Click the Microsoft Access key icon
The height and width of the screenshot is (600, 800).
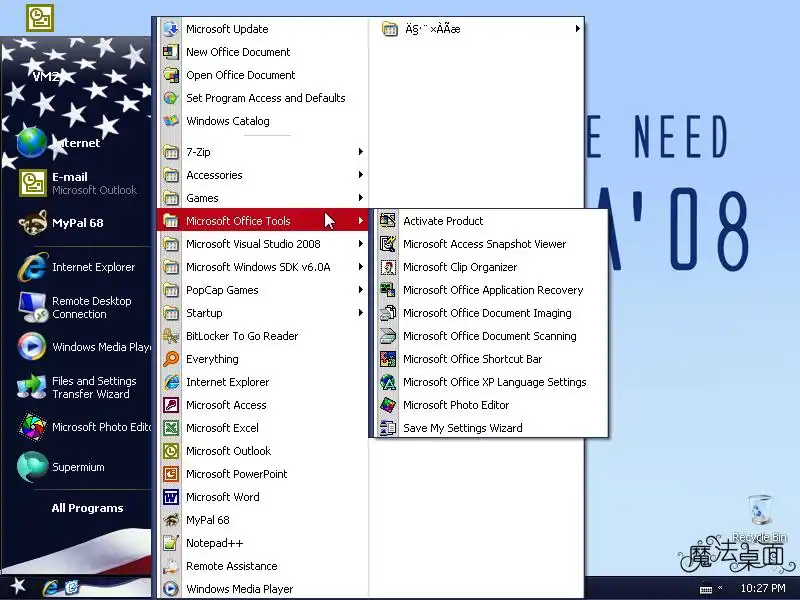tap(171, 405)
